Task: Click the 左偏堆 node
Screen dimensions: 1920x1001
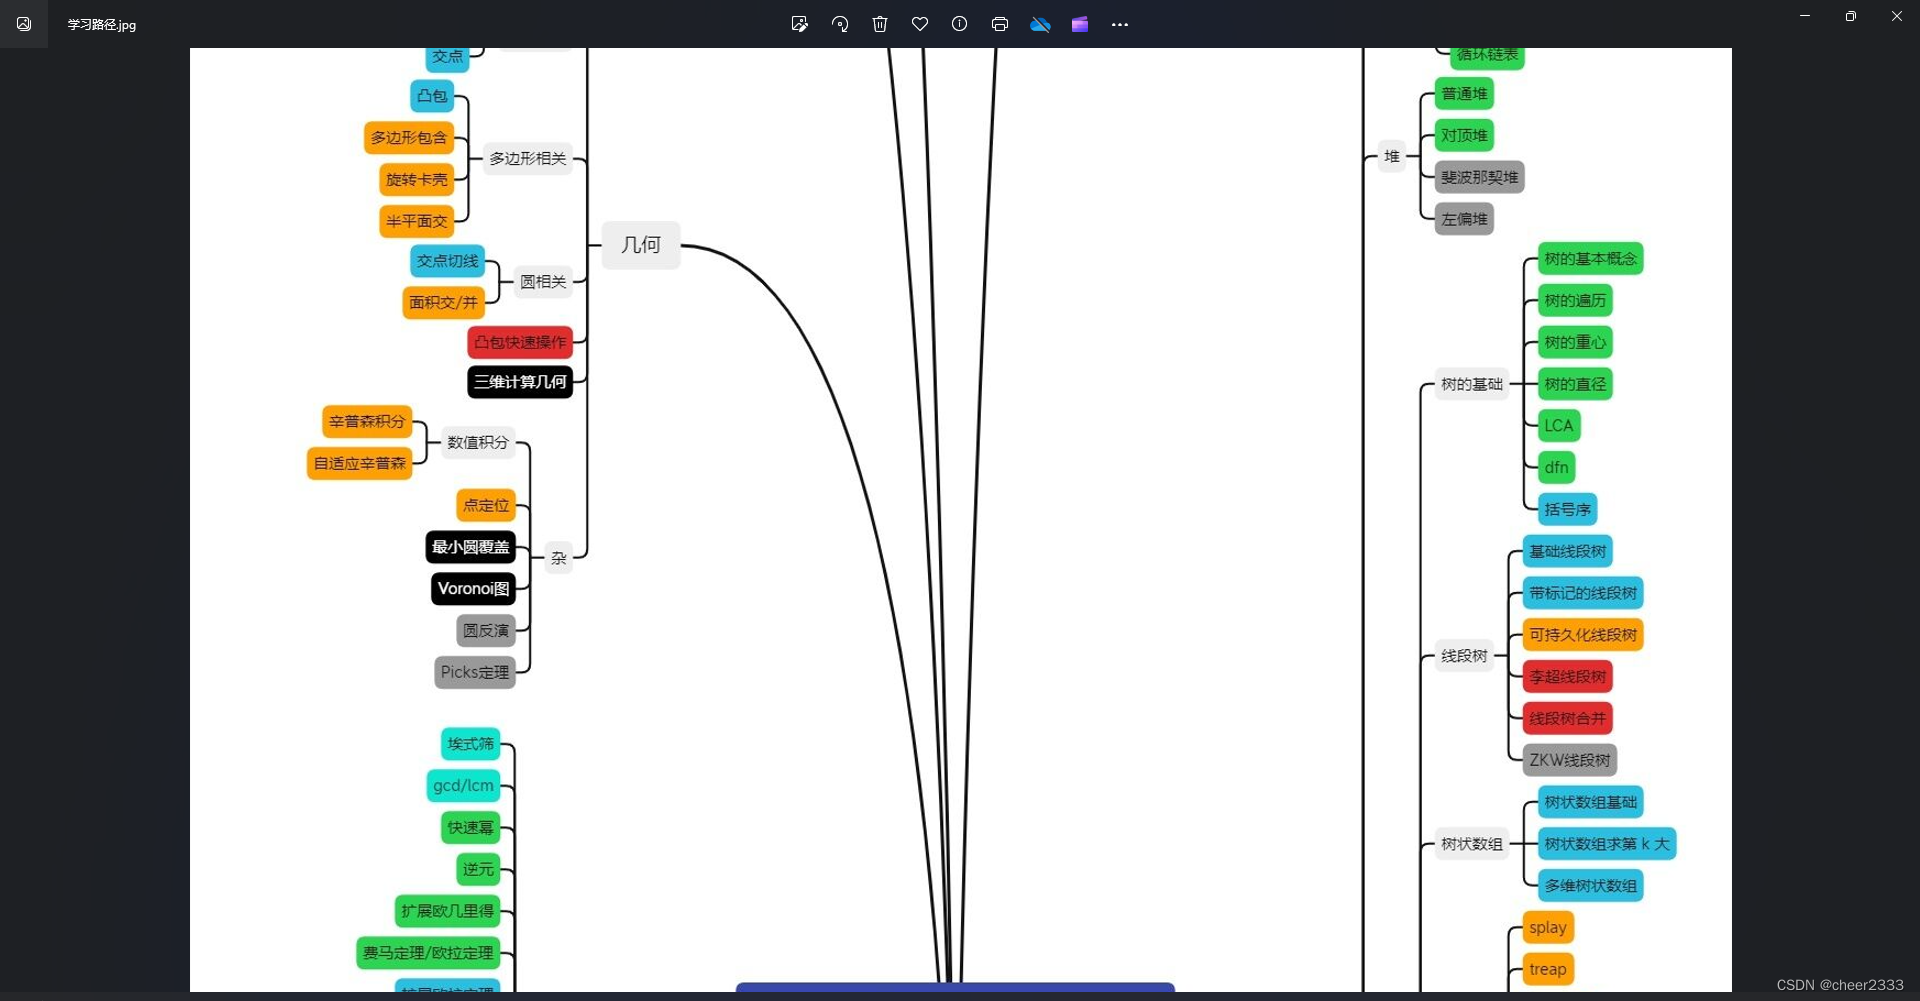Action: 1464,219
